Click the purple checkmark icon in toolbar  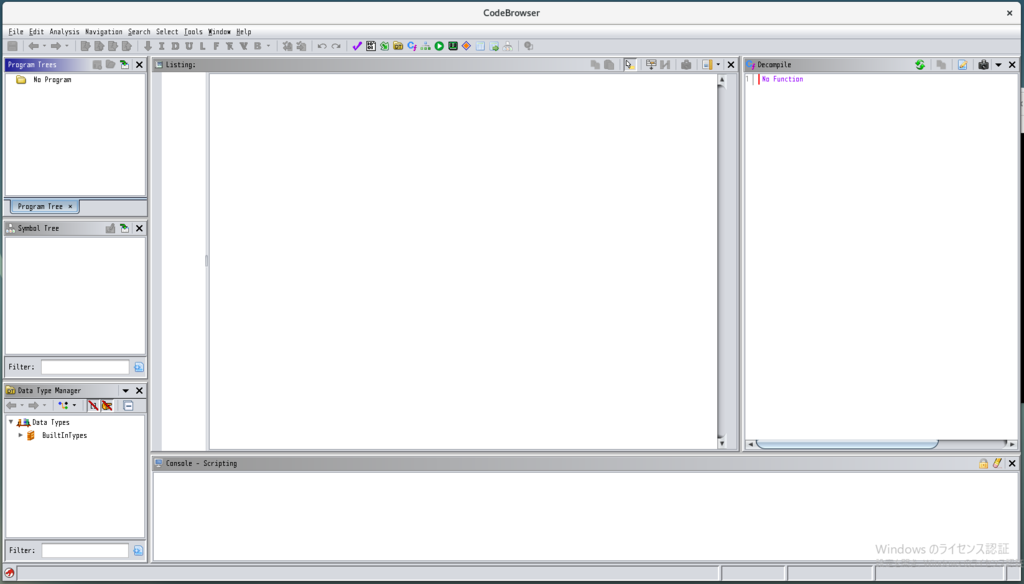click(357, 46)
